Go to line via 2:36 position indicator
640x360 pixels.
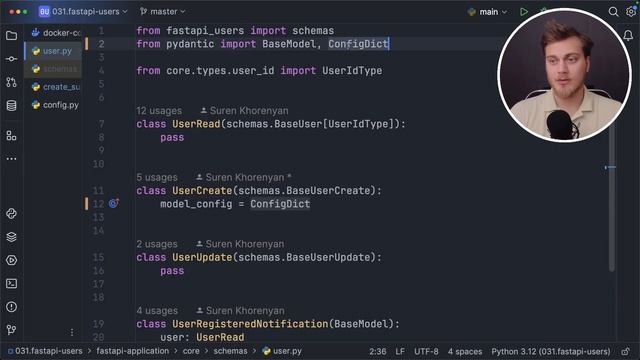pos(378,351)
